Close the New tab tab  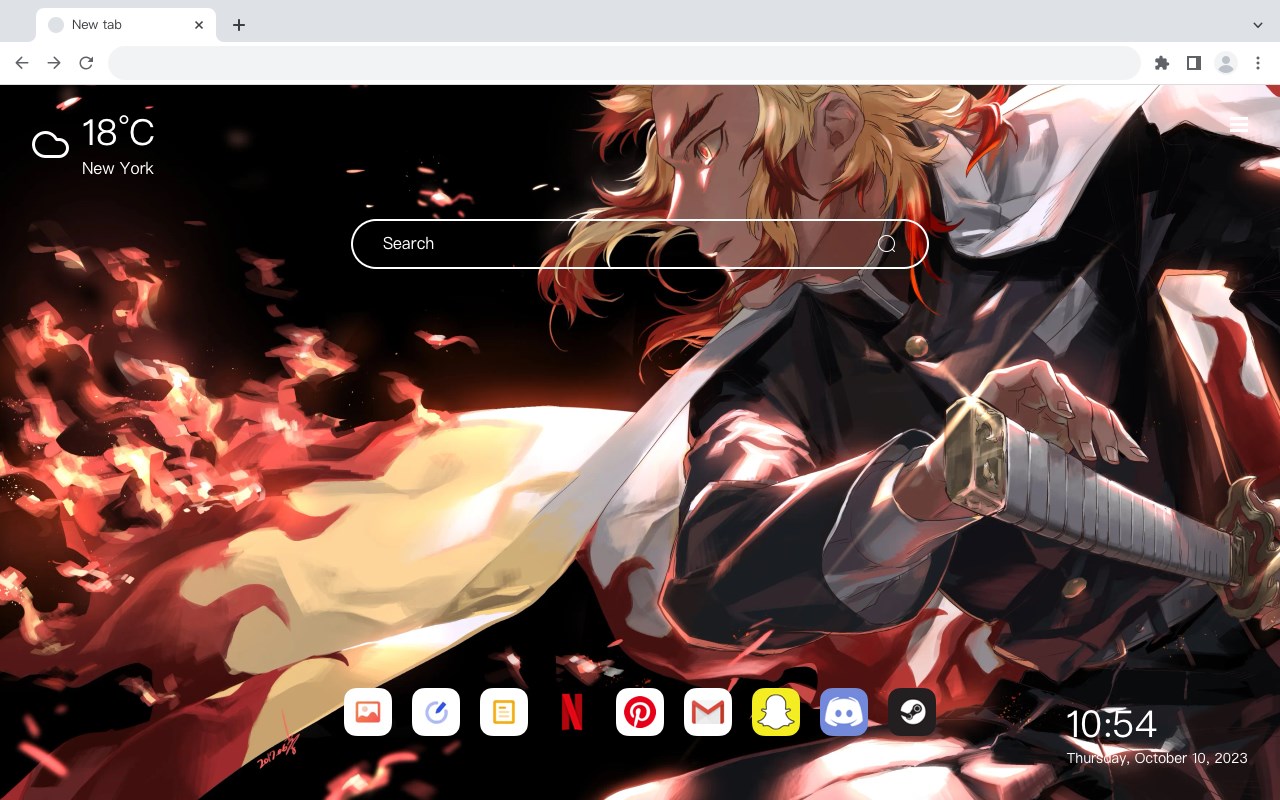(x=199, y=25)
